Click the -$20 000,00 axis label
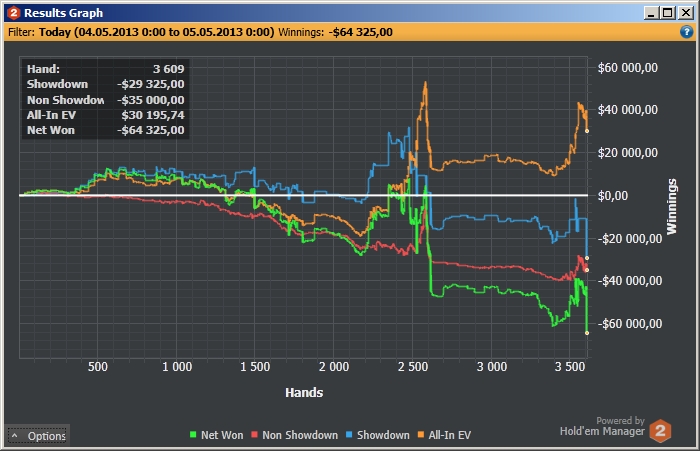 630,238
